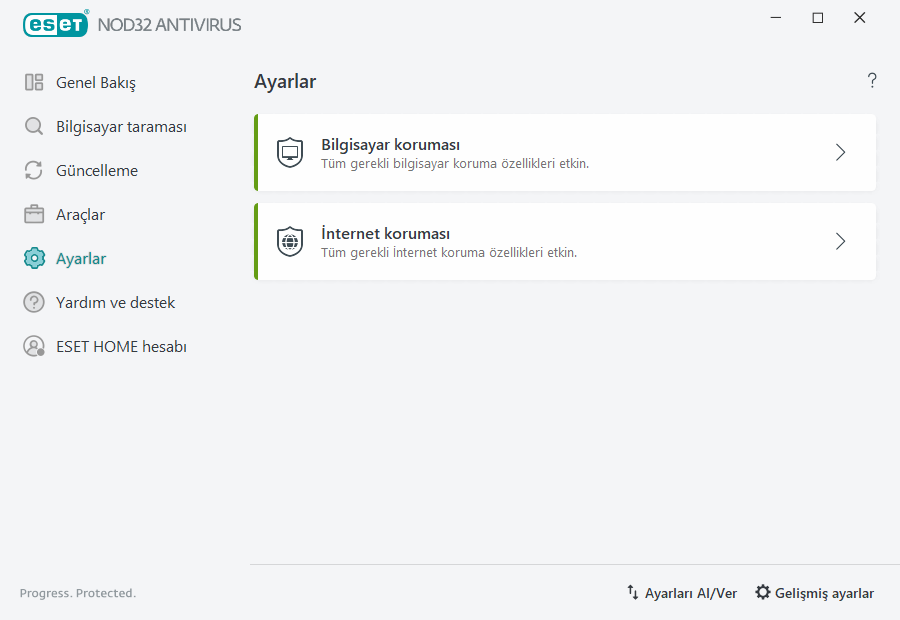
Task: Open the İnternet koruması settings card
Action: point(564,241)
